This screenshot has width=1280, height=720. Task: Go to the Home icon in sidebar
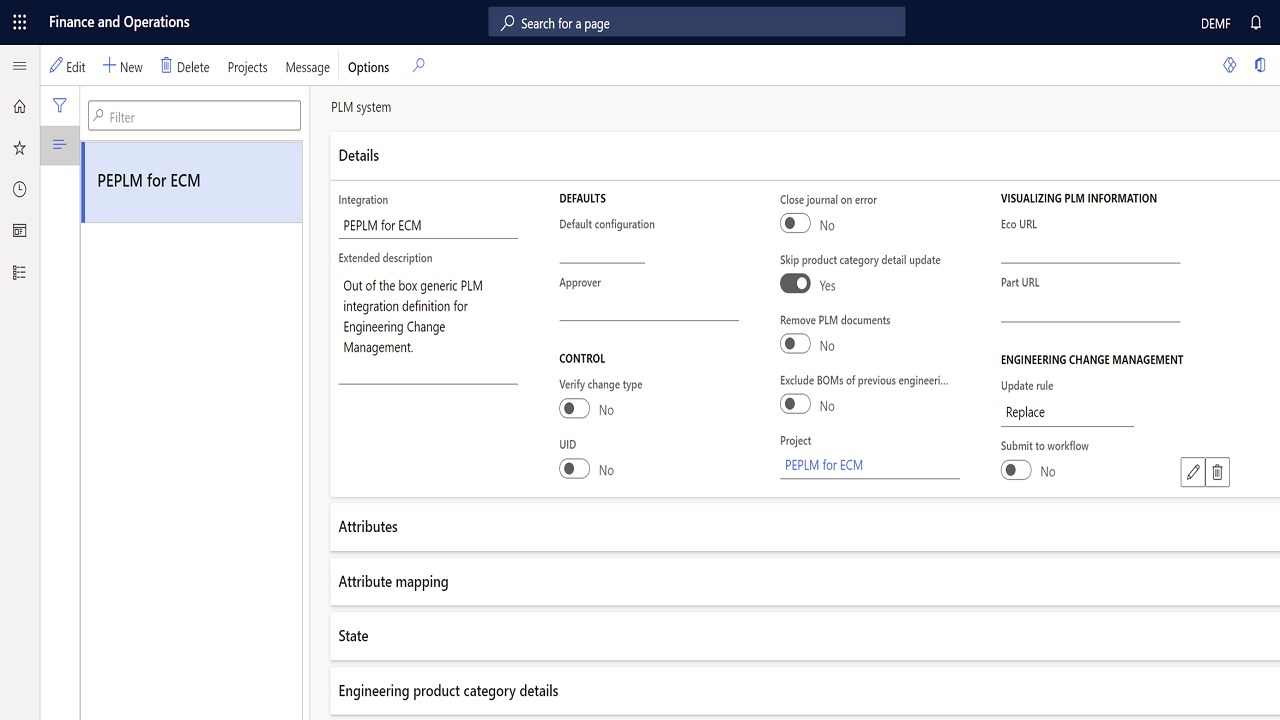tap(19, 106)
